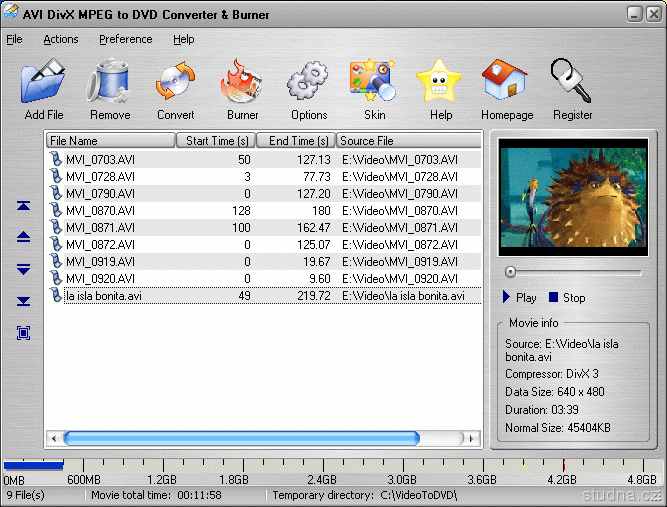Click the preview seek slider handle
This screenshot has height=507, width=667.
[x=510, y=271]
